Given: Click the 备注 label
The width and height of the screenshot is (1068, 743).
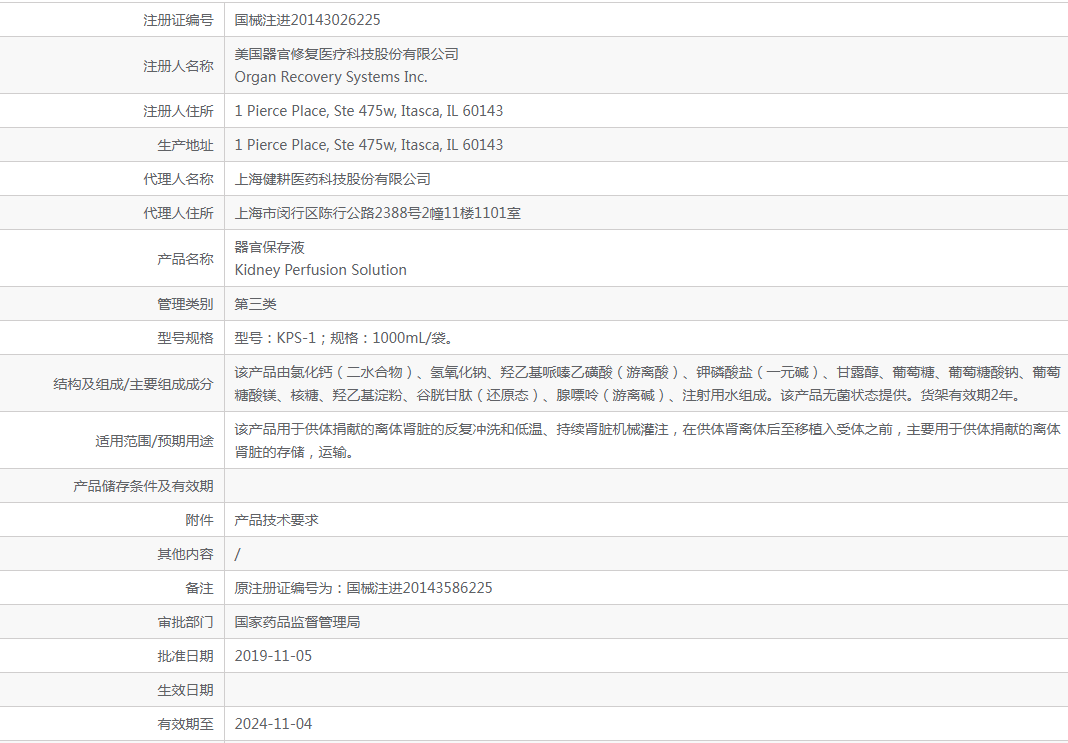Looking at the screenshot, I should point(200,588).
